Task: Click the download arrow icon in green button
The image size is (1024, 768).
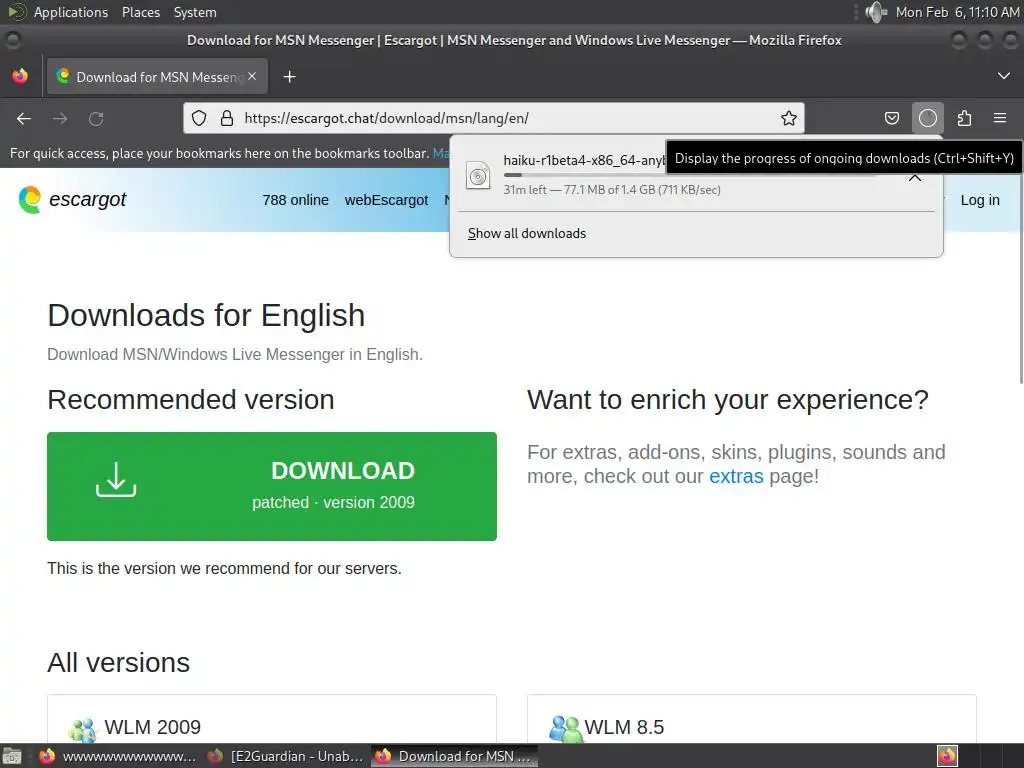Action: click(116, 480)
